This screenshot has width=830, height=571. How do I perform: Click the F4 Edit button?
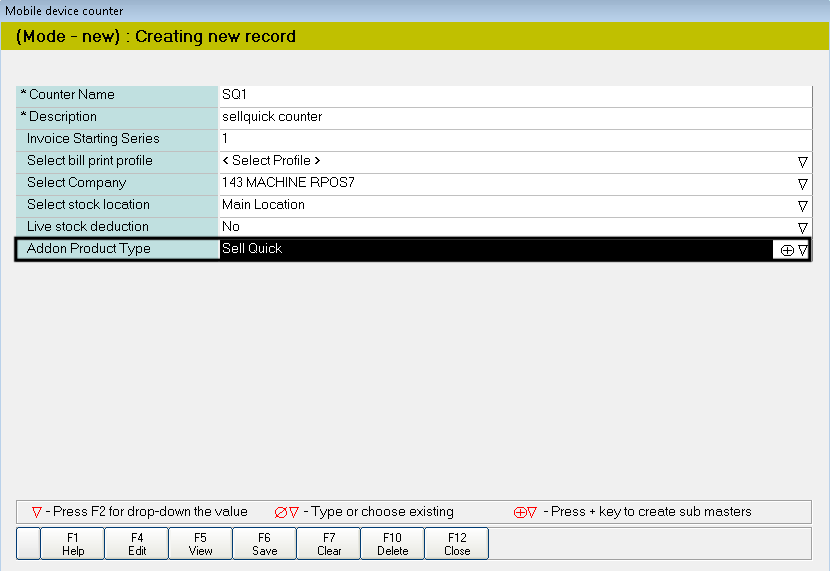137,543
